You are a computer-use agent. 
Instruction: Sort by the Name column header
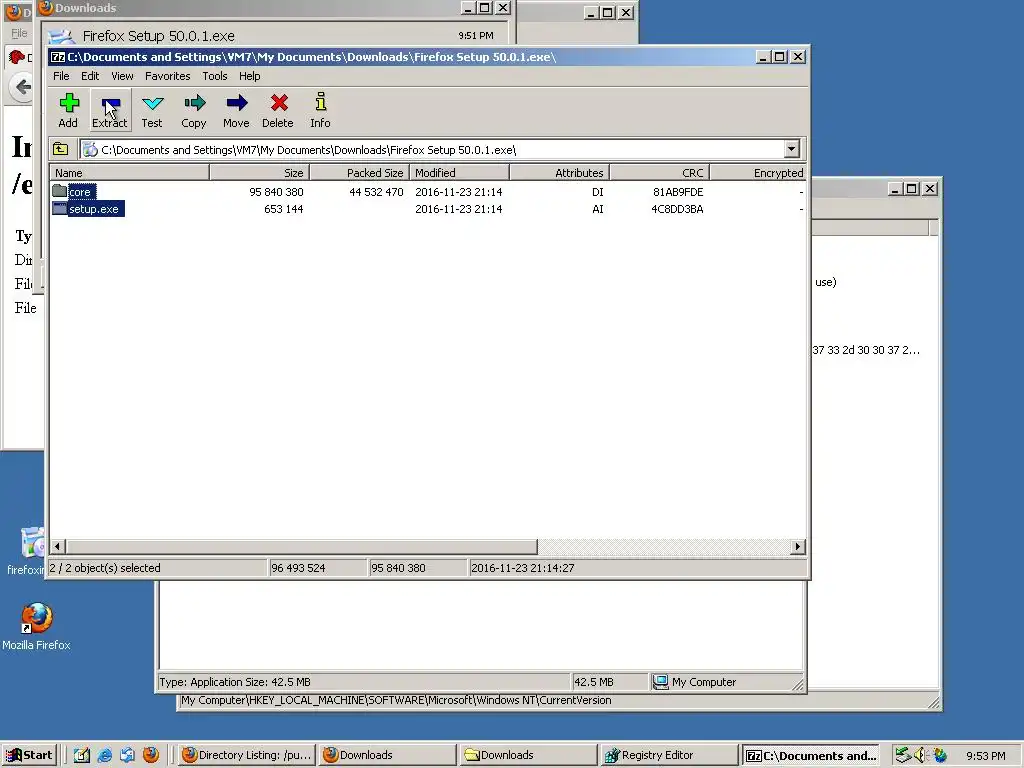click(129, 172)
